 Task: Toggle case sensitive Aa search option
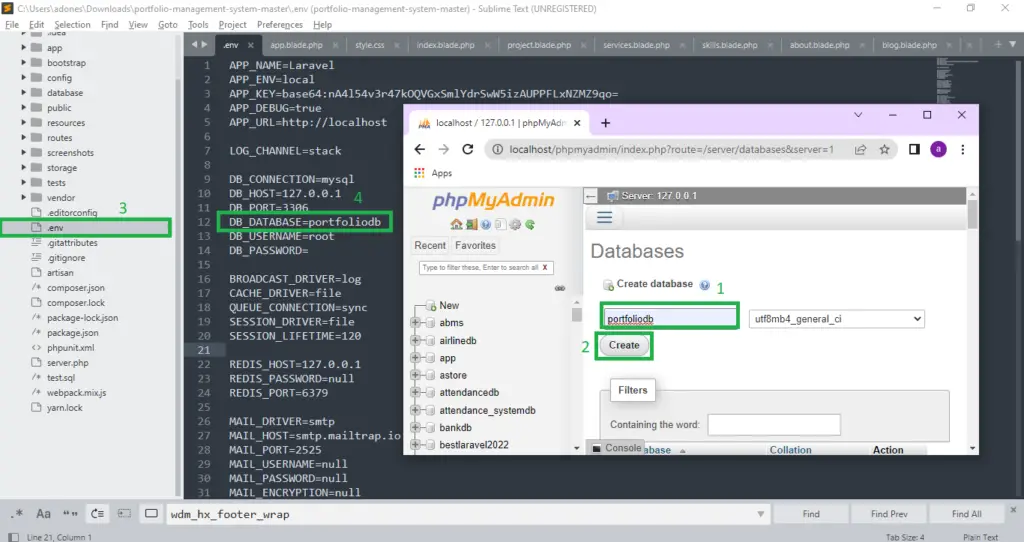[44, 514]
